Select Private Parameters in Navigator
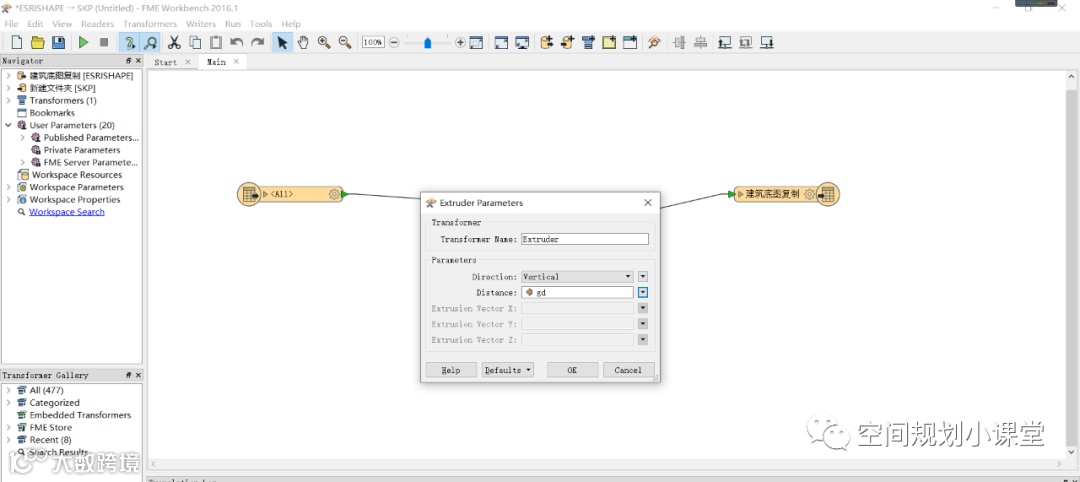 [82, 150]
